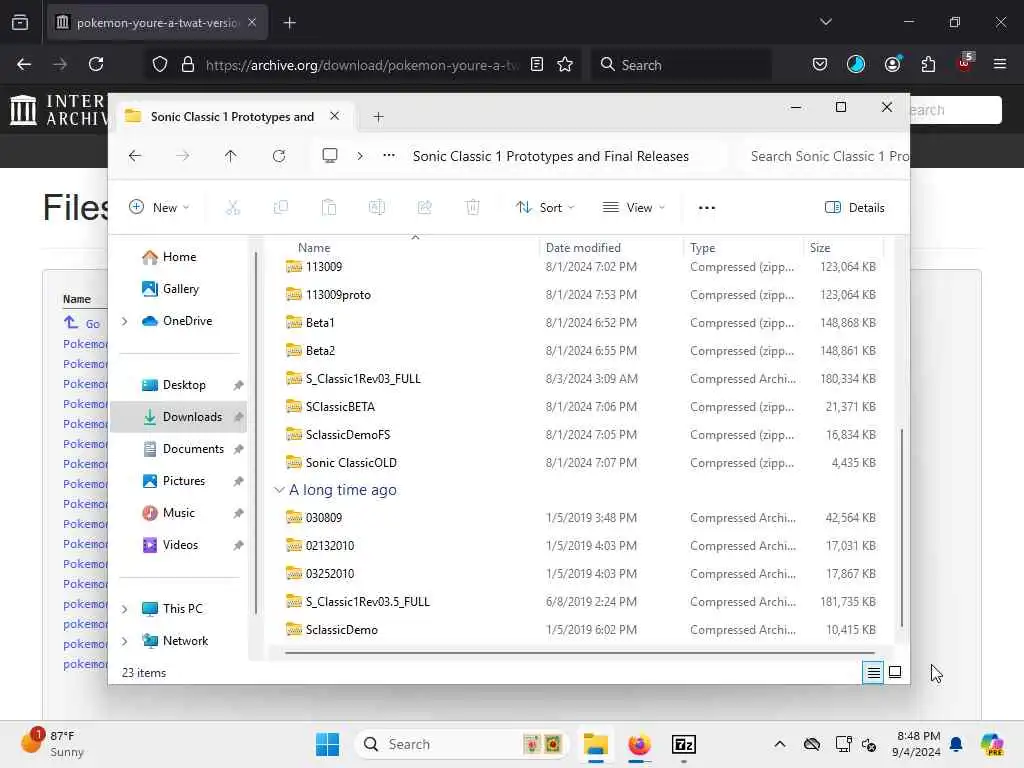The image size is (1024, 768).
Task: Click Search Sonic Classic 1 field
Action: click(824, 156)
